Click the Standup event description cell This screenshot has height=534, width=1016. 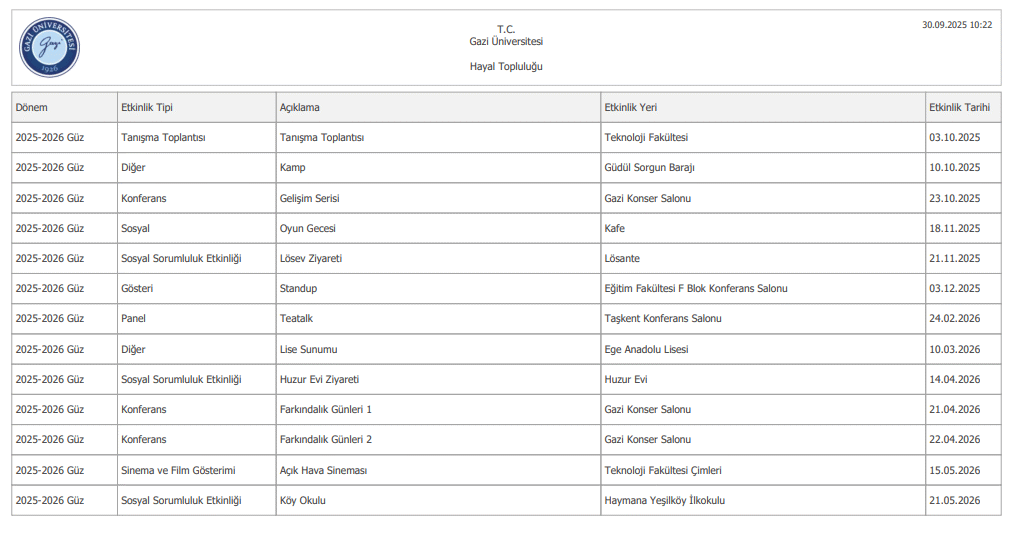point(298,288)
